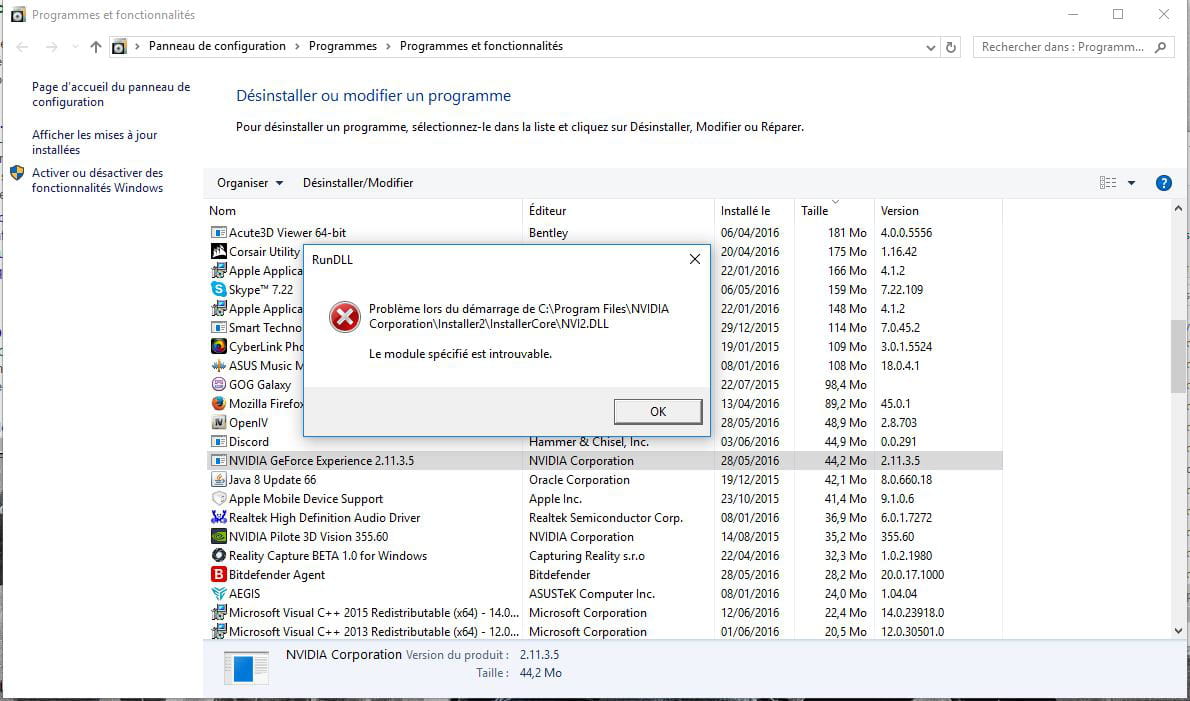Click the Realtek High Definition Audio Driver icon
This screenshot has width=1190, height=701.
(219, 517)
